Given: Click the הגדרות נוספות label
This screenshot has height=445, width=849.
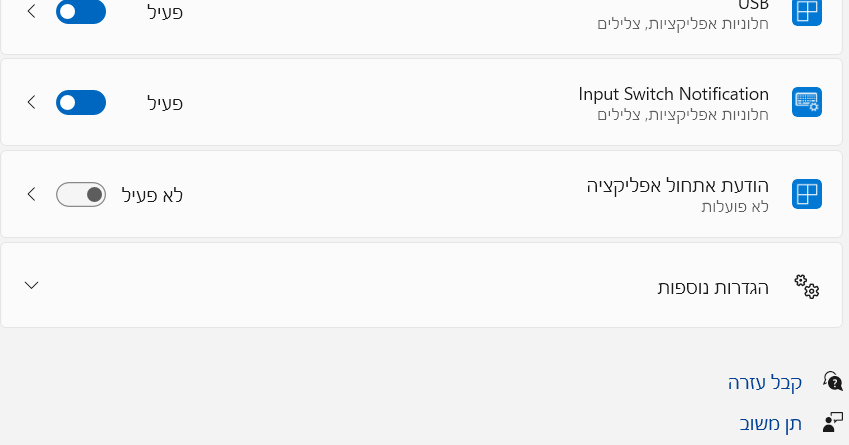Looking at the screenshot, I should point(713,287).
